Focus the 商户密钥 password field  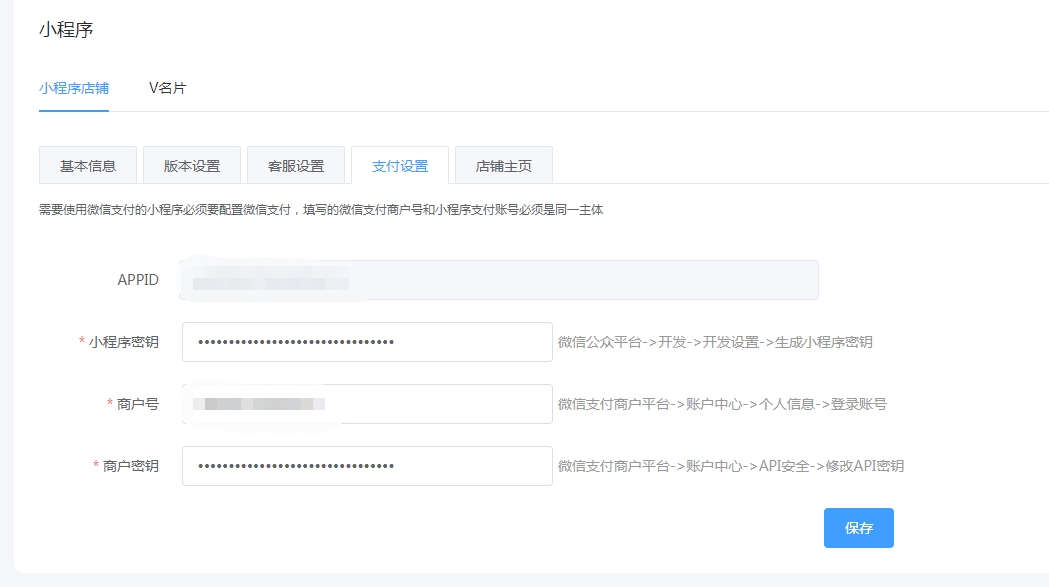coord(367,466)
